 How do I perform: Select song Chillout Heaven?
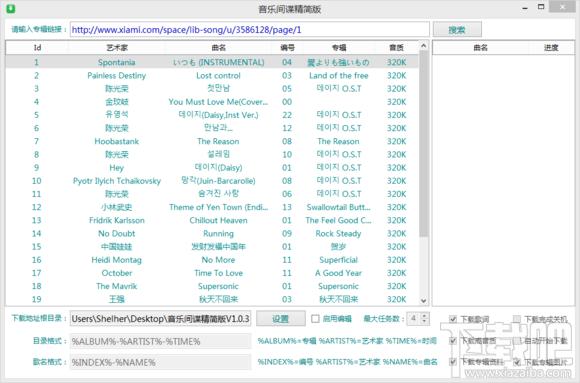click(218, 220)
